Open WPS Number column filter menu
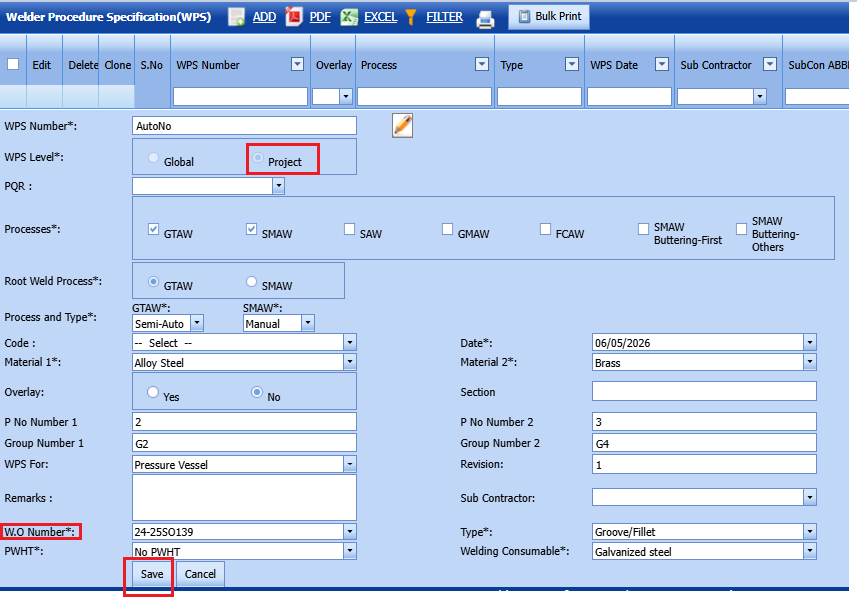857x601 pixels. click(297, 64)
